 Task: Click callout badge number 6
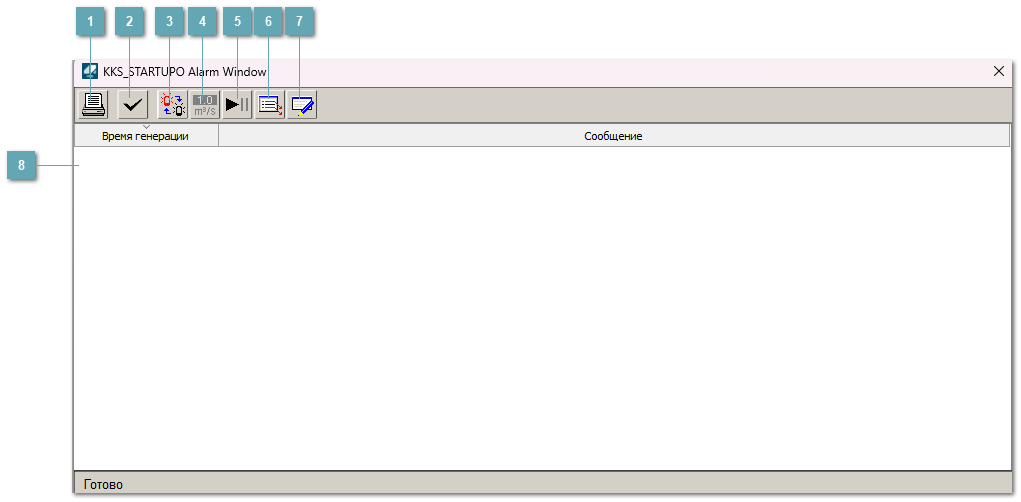click(268, 21)
